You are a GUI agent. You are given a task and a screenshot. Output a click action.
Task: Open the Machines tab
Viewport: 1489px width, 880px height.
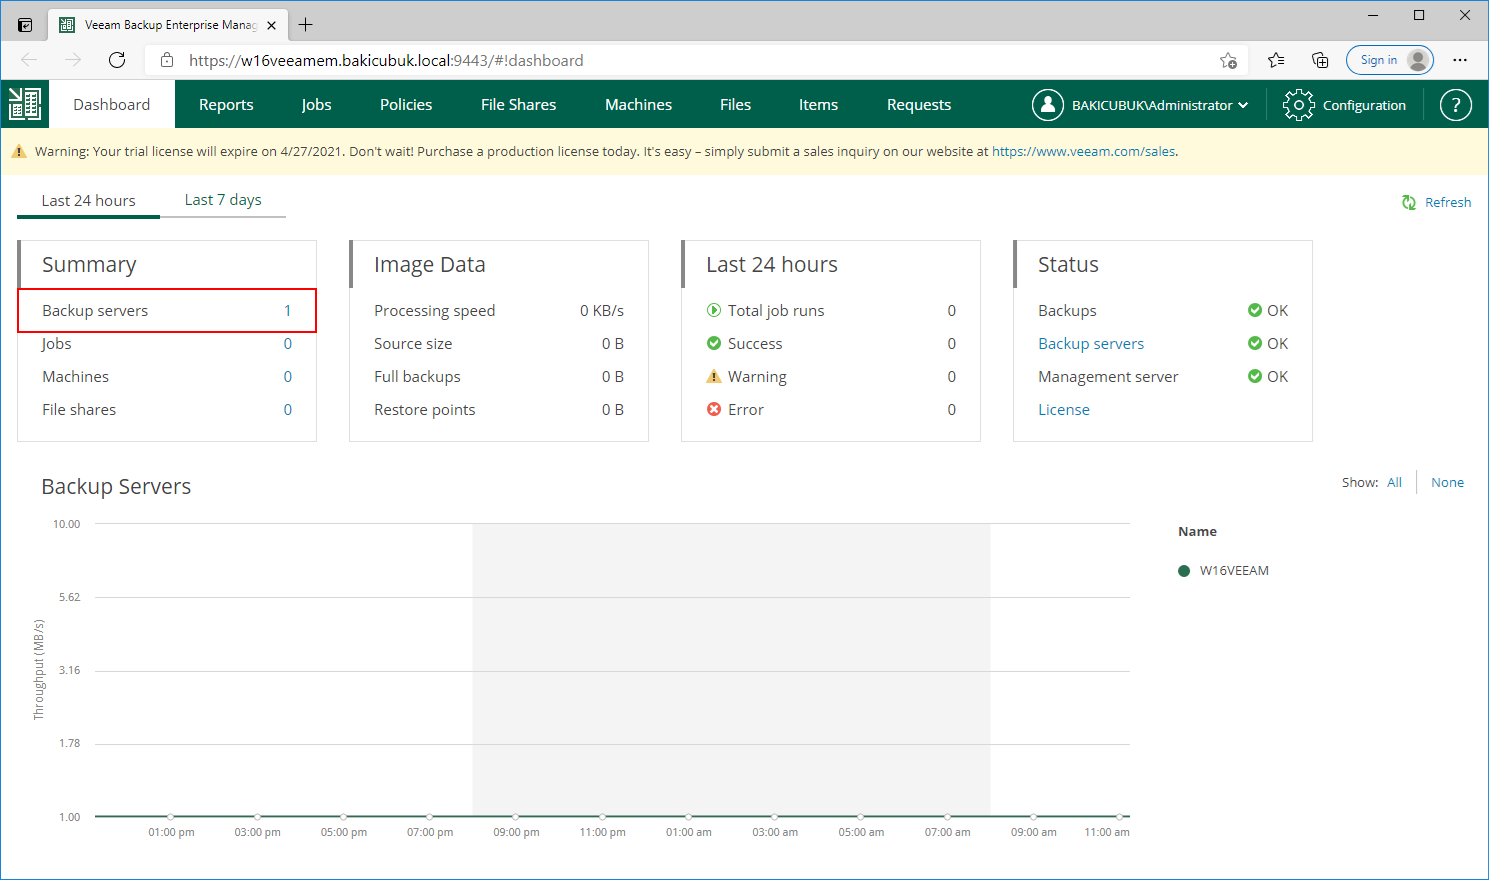tap(638, 104)
